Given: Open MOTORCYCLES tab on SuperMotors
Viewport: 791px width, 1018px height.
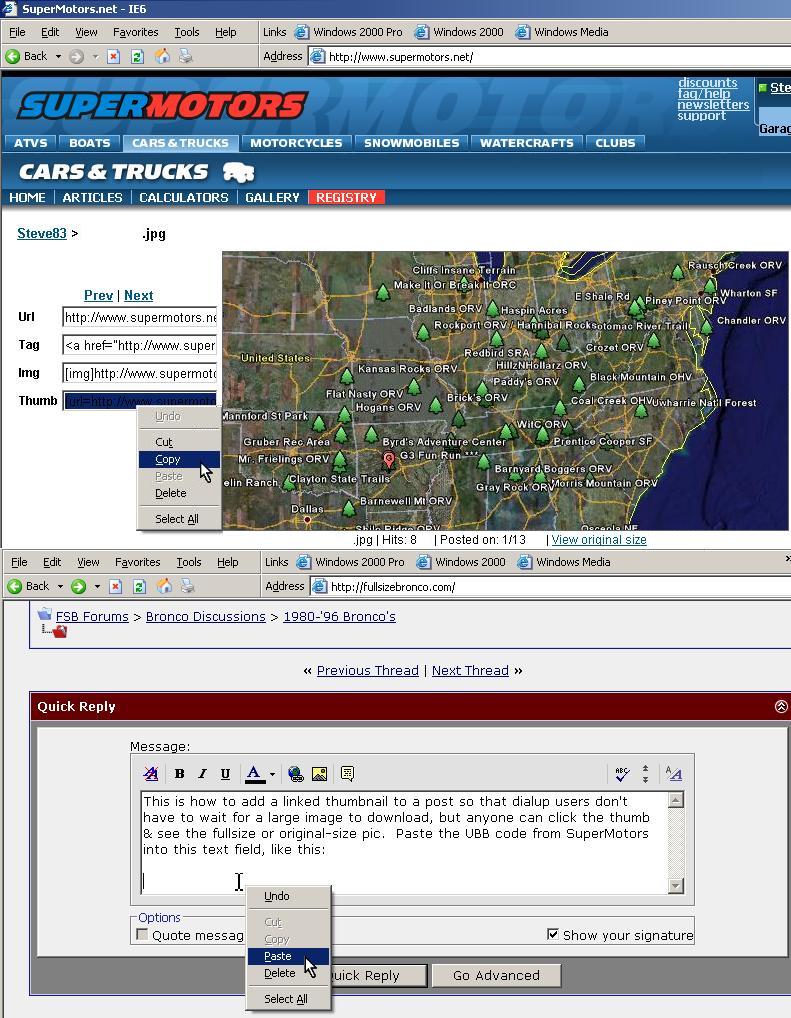Looking at the screenshot, I should pyautogui.click(x=296, y=143).
